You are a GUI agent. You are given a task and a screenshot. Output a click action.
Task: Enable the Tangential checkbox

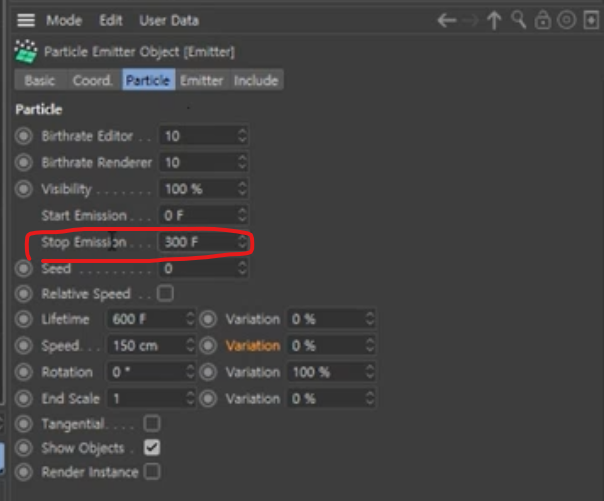(152, 424)
